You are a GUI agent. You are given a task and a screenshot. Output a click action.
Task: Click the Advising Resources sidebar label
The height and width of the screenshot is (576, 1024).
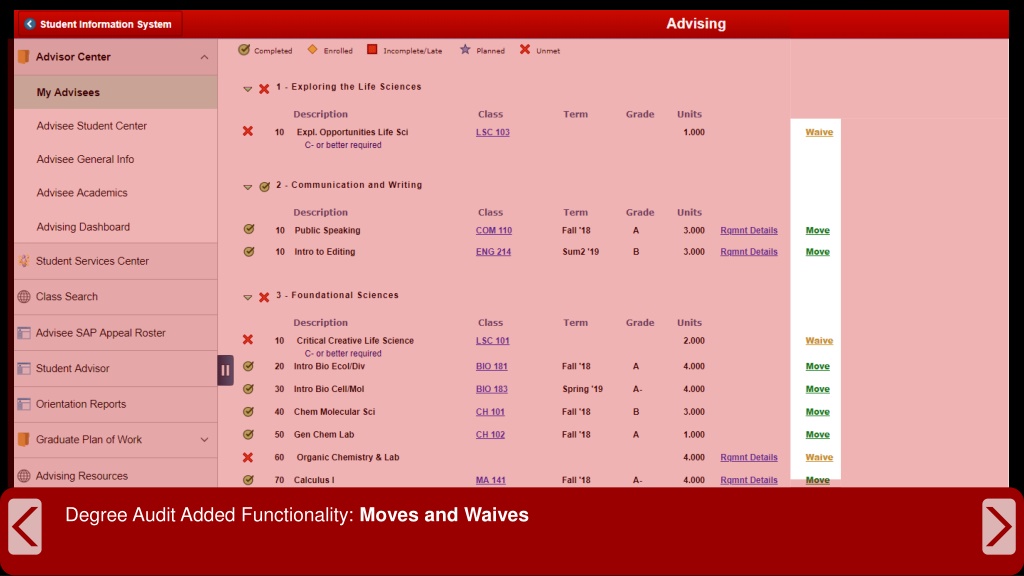[x=82, y=476]
